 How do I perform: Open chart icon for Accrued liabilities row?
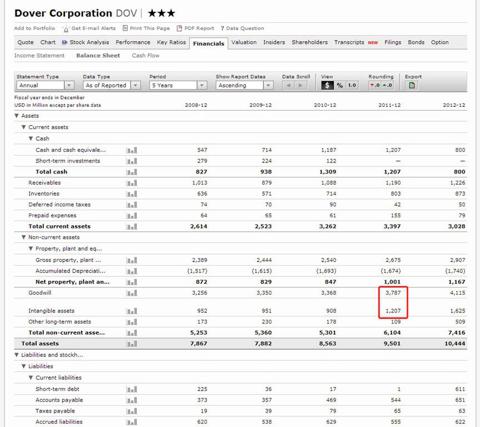132,422
